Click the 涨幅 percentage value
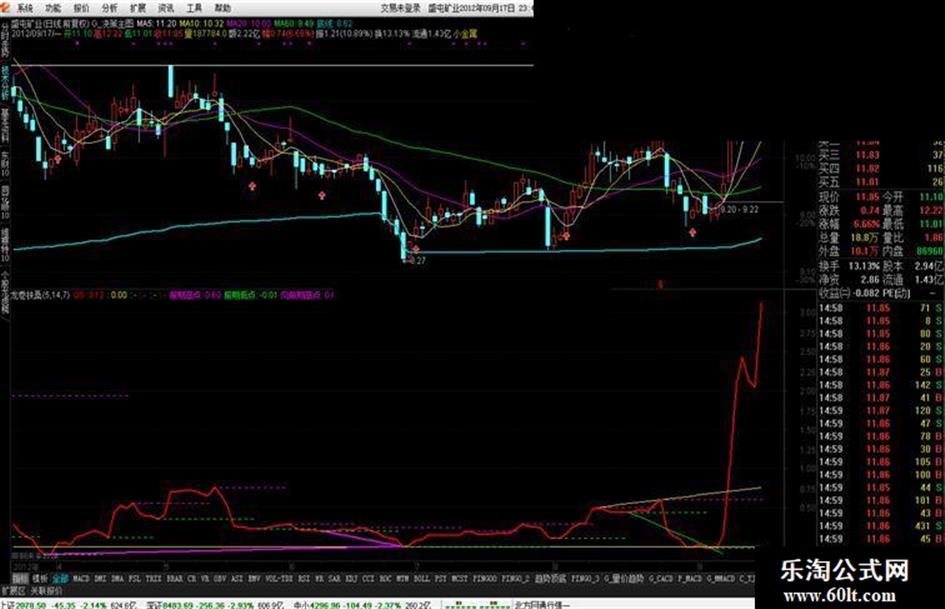This screenshot has width=945, height=609. (x=867, y=223)
